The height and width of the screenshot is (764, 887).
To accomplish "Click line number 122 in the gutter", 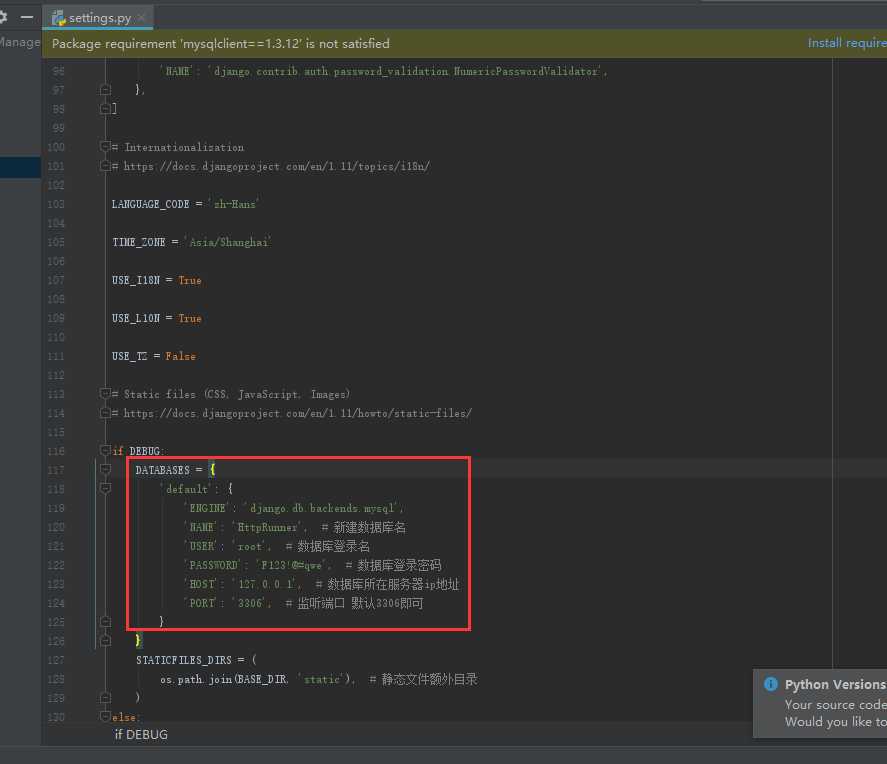I will pos(56,566).
